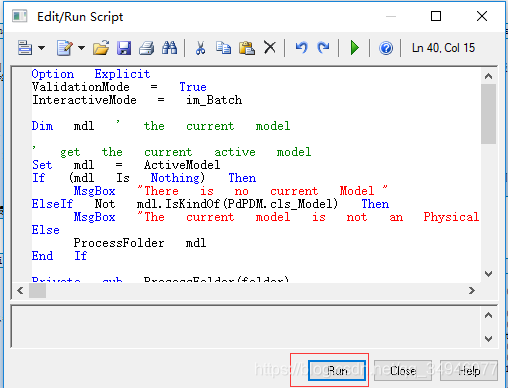Run script with green play icon
Viewport: 508px width, 388px height.
[x=355, y=48]
